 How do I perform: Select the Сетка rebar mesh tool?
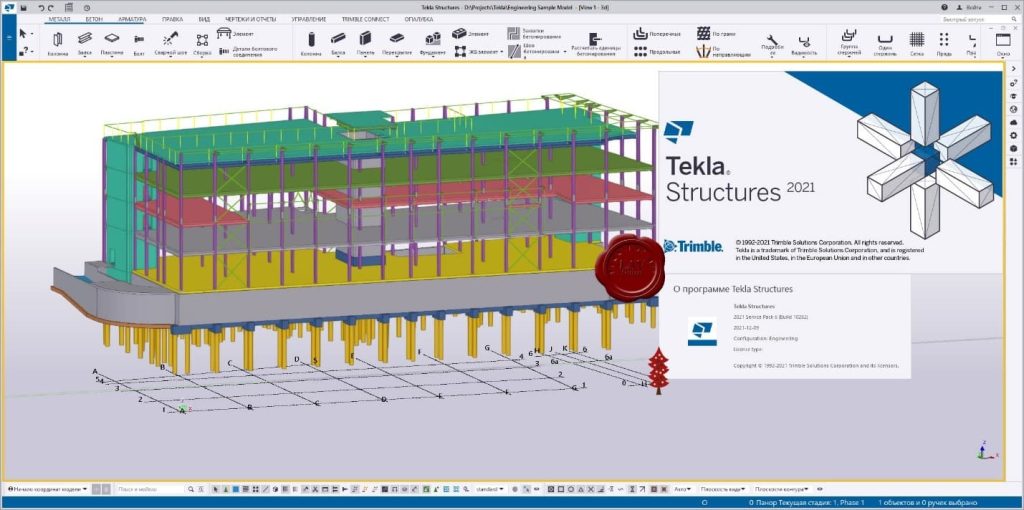point(916,42)
